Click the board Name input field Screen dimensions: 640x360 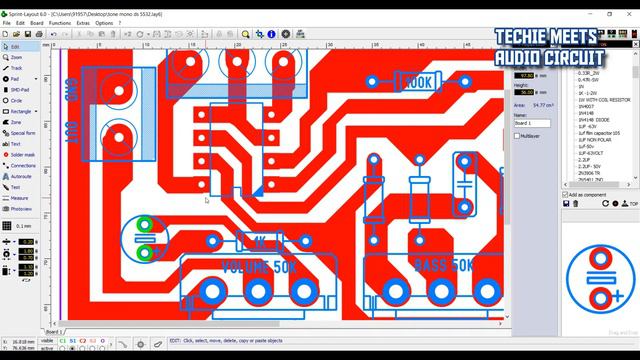[x=532, y=123]
